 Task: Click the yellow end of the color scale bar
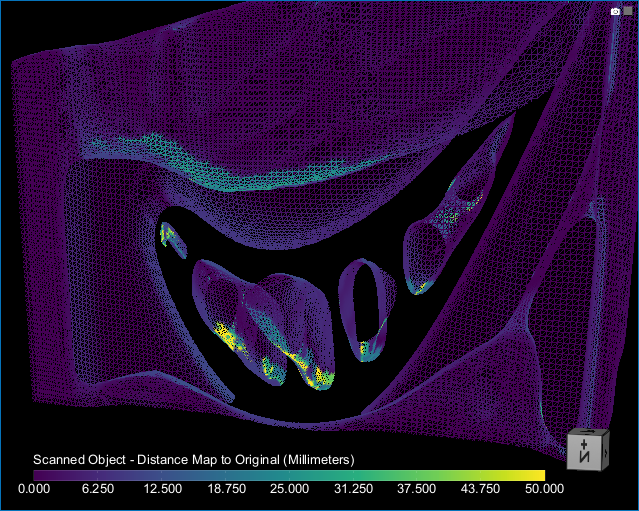click(538, 475)
